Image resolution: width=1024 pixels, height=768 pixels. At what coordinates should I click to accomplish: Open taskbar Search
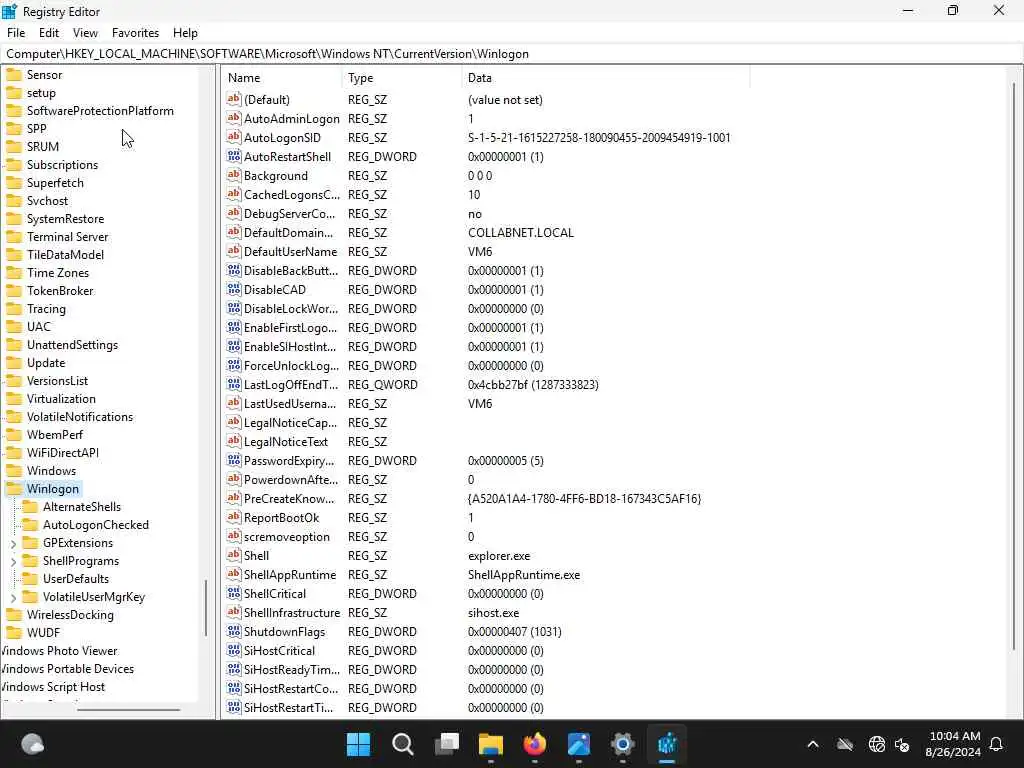pos(402,744)
